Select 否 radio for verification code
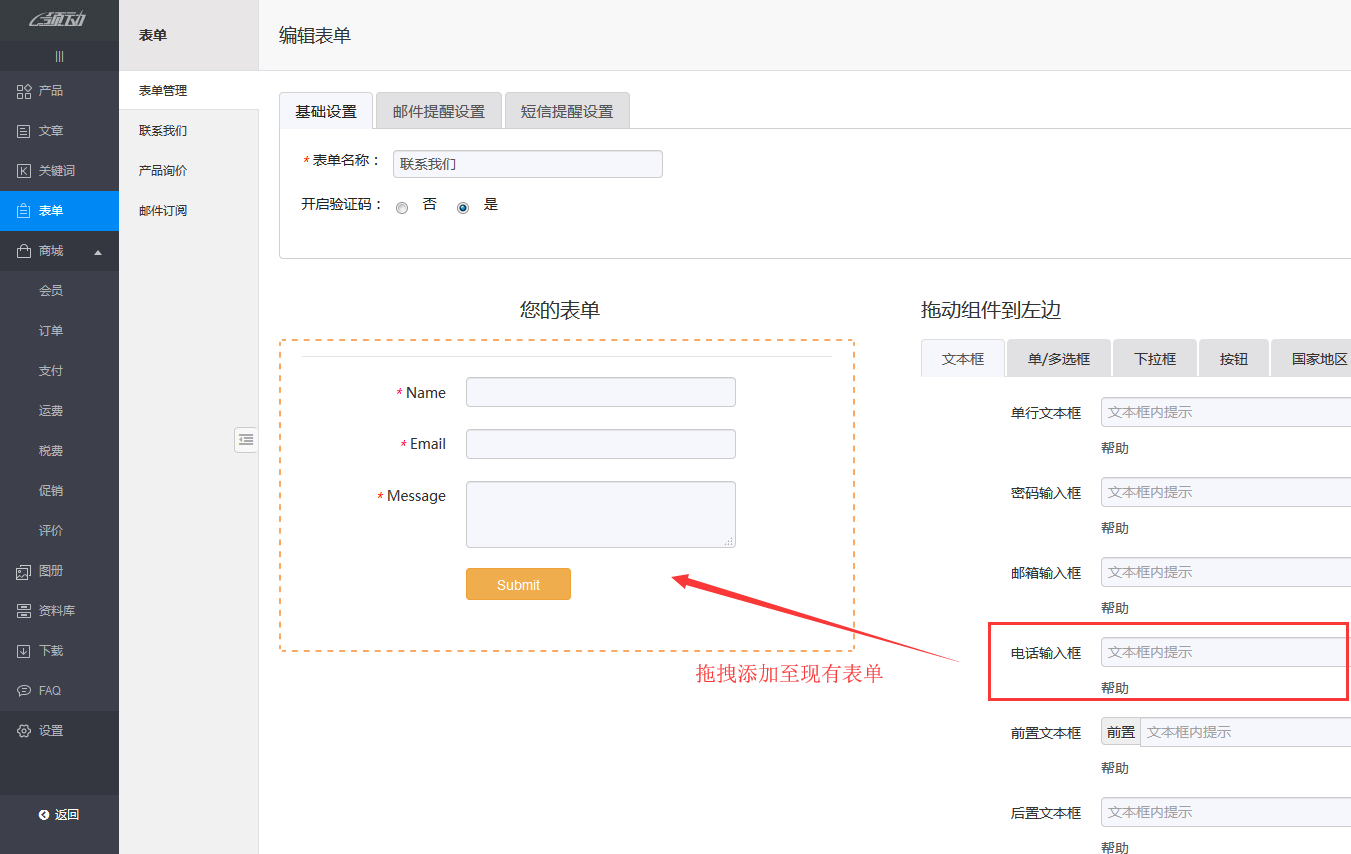 click(402, 208)
